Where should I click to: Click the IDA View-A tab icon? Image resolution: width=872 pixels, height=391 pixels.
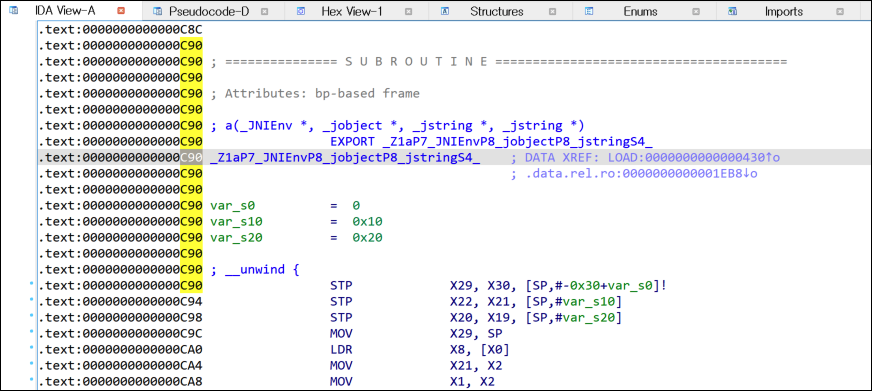14,11
